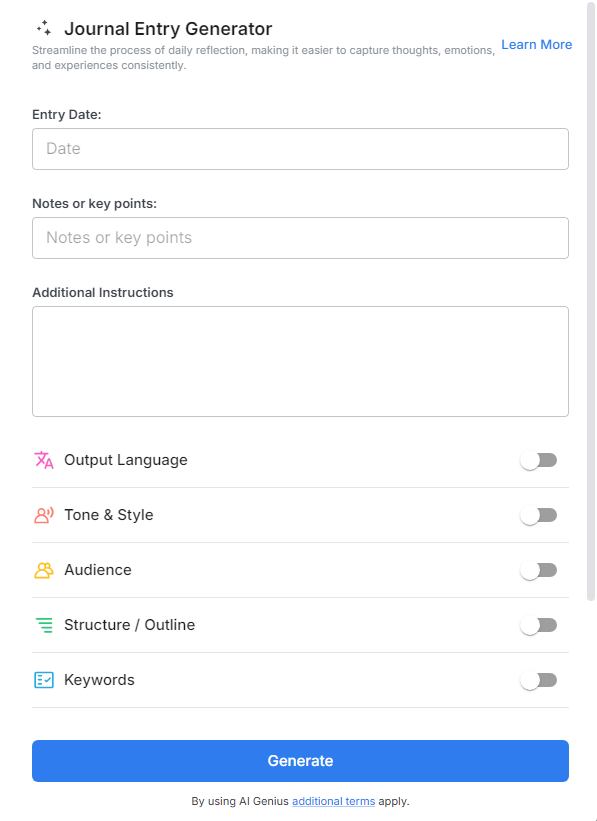Click the Journal Entry Generator heading

167,28
